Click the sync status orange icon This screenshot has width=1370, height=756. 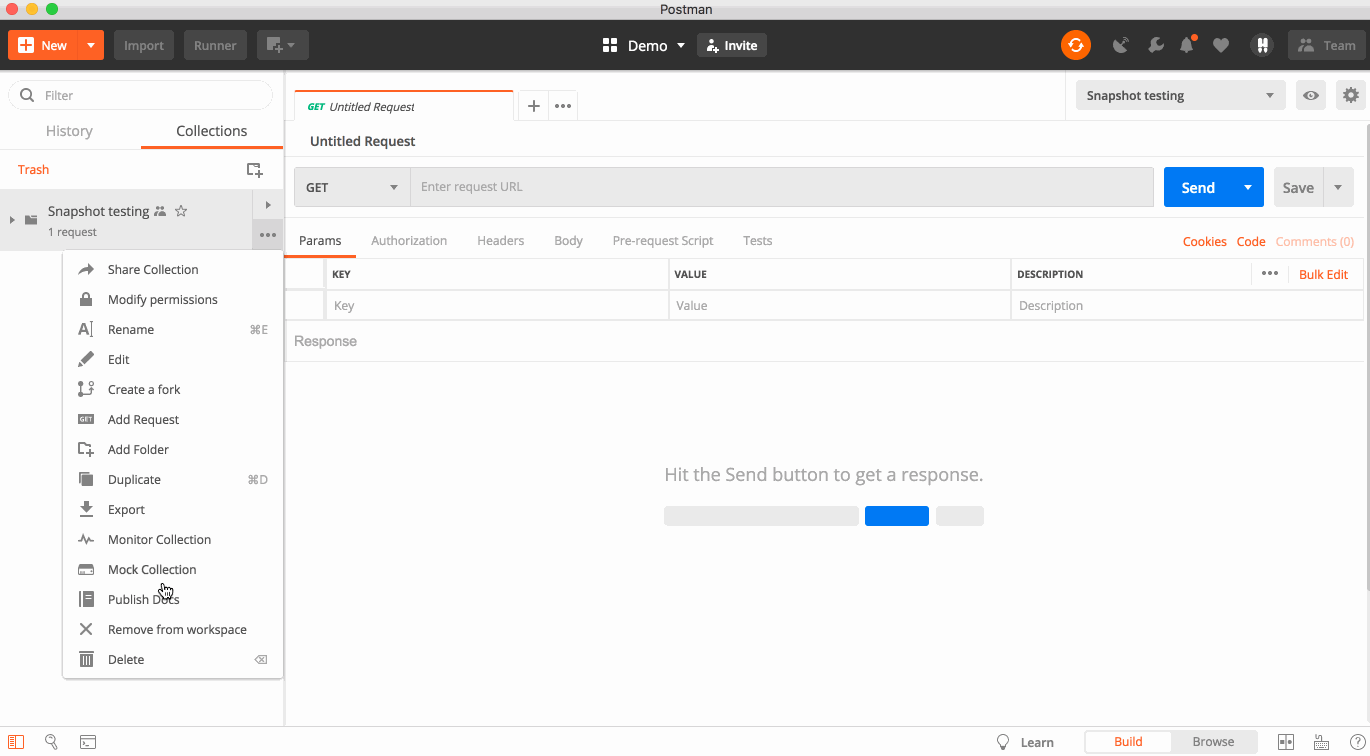tap(1076, 45)
